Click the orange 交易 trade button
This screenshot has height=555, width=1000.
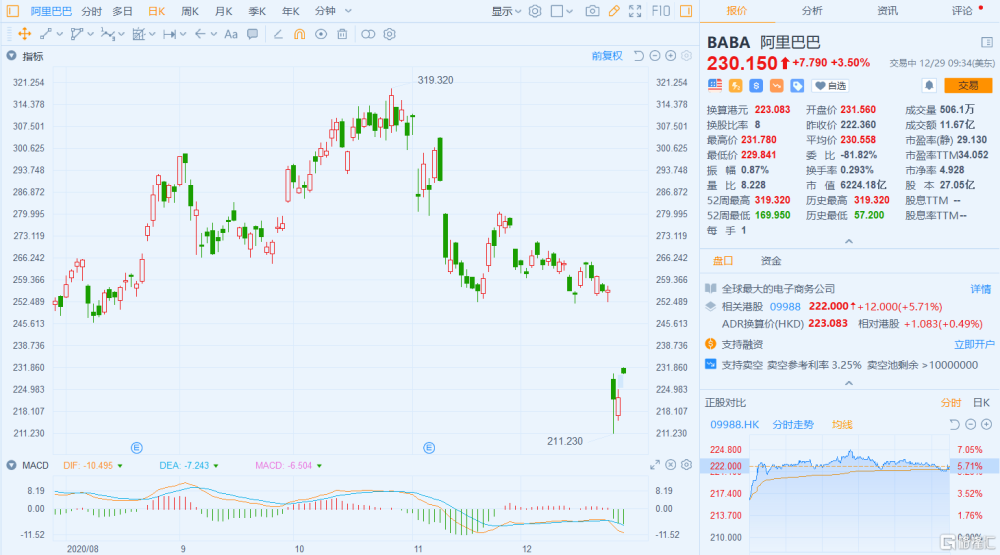967,85
